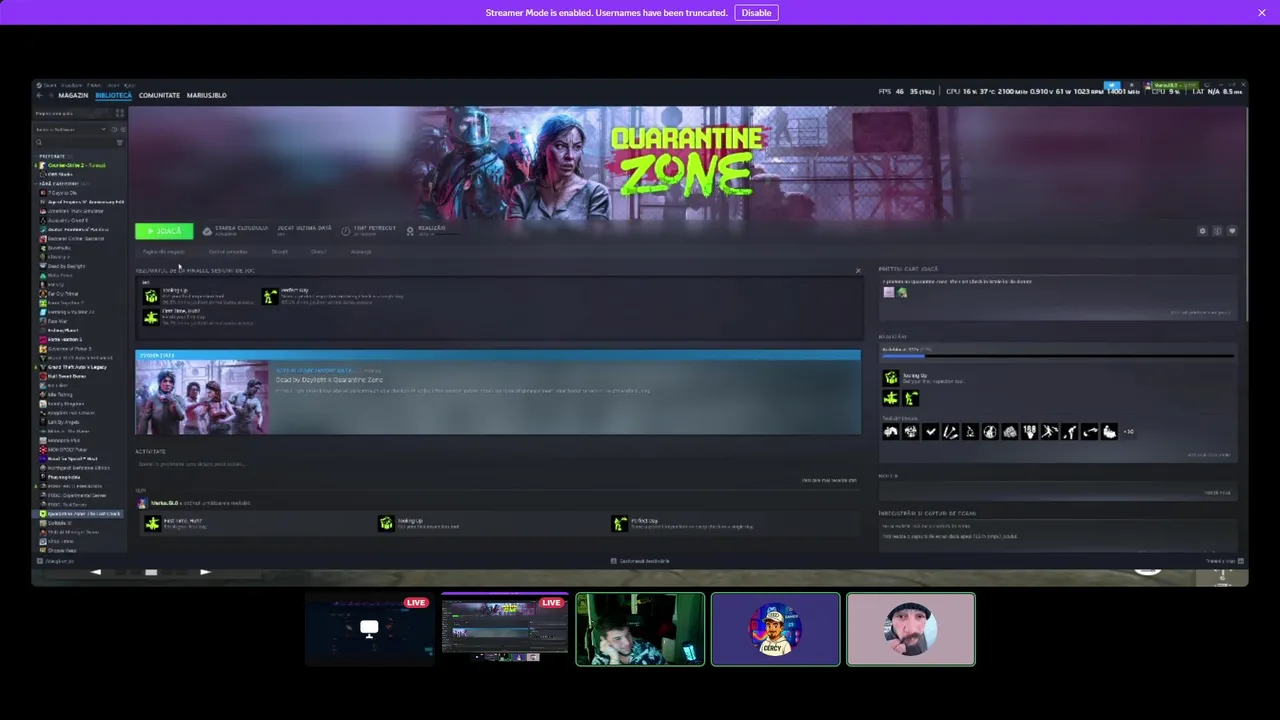1280x720 pixels.
Task: Click the time played clock icon
Action: (346, 231)
